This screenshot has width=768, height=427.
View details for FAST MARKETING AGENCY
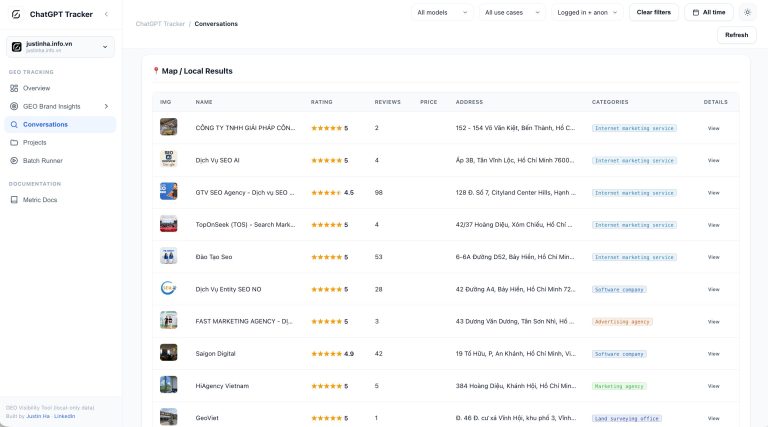(714, 322)
